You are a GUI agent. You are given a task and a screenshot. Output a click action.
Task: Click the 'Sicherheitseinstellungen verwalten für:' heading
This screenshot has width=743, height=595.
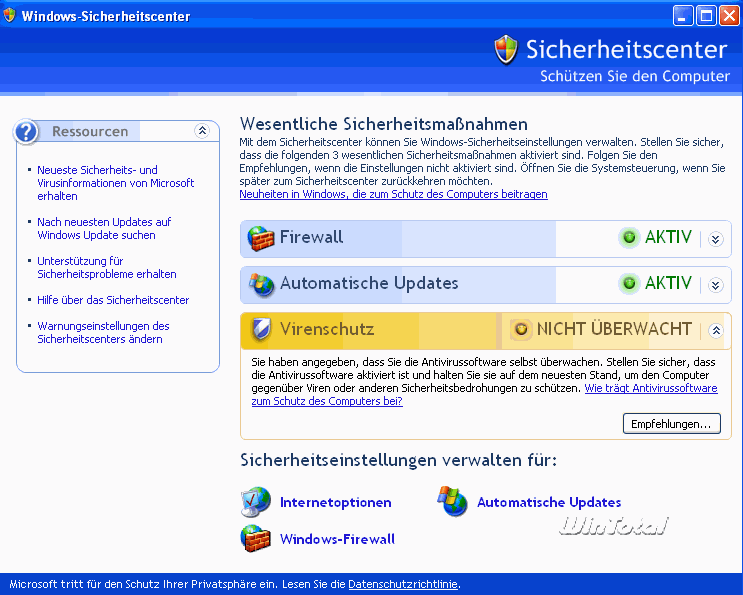tap(399, 460)
